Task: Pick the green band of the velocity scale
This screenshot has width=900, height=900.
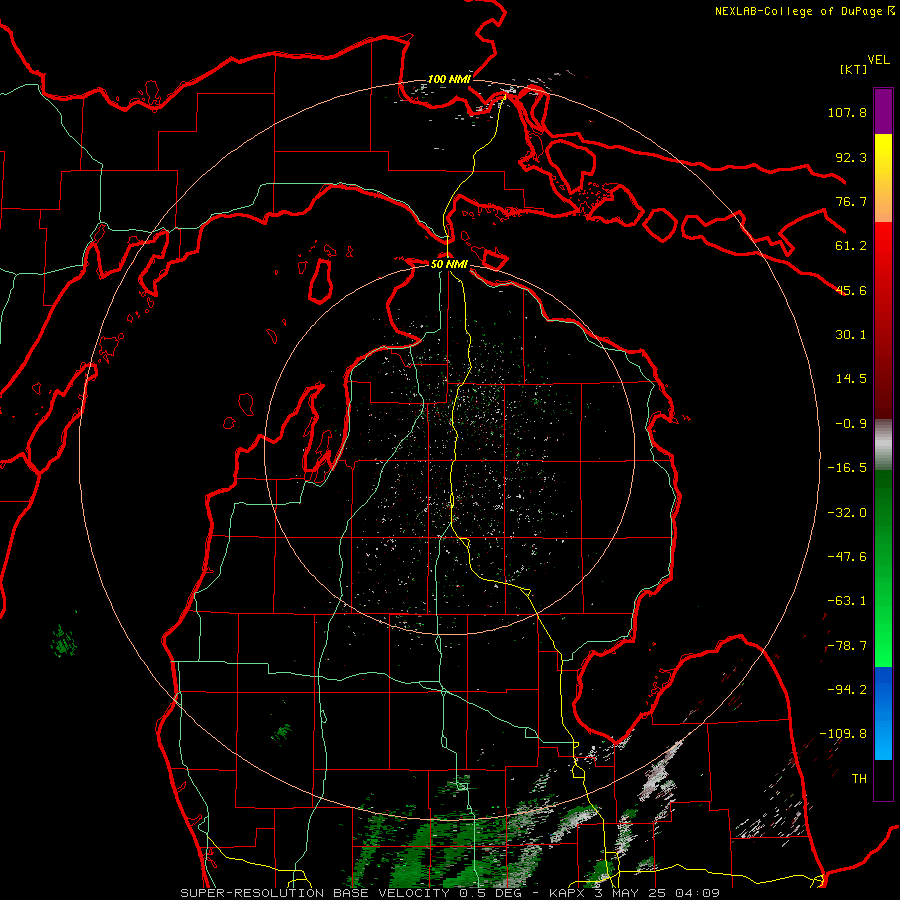Action: click(883, 568)
